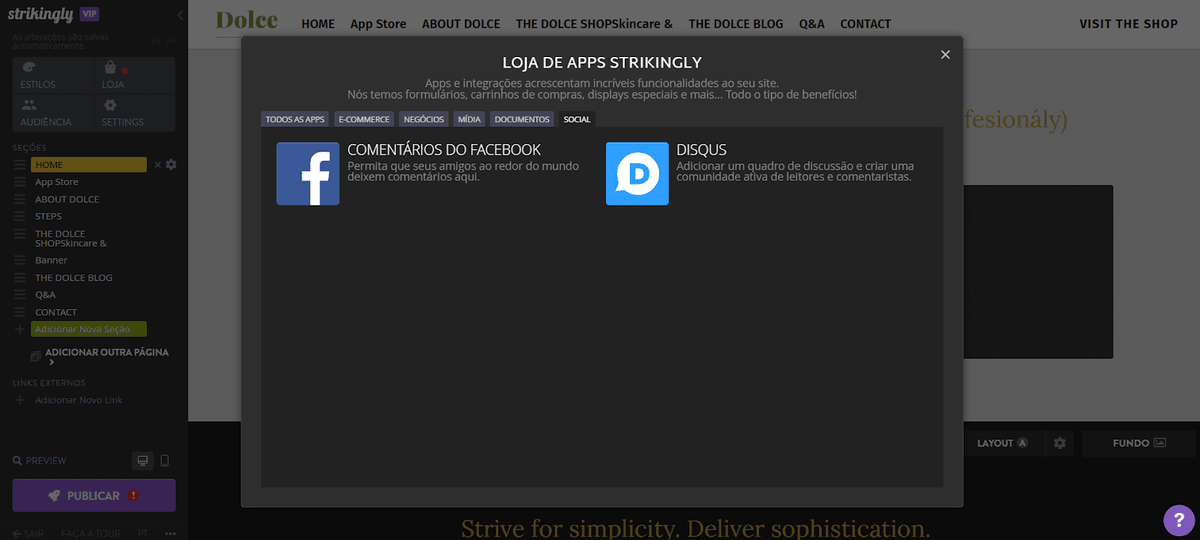Open the Todos as Apps tab
This screenshot has height=540, width=1200.
[x=295, y=119]
